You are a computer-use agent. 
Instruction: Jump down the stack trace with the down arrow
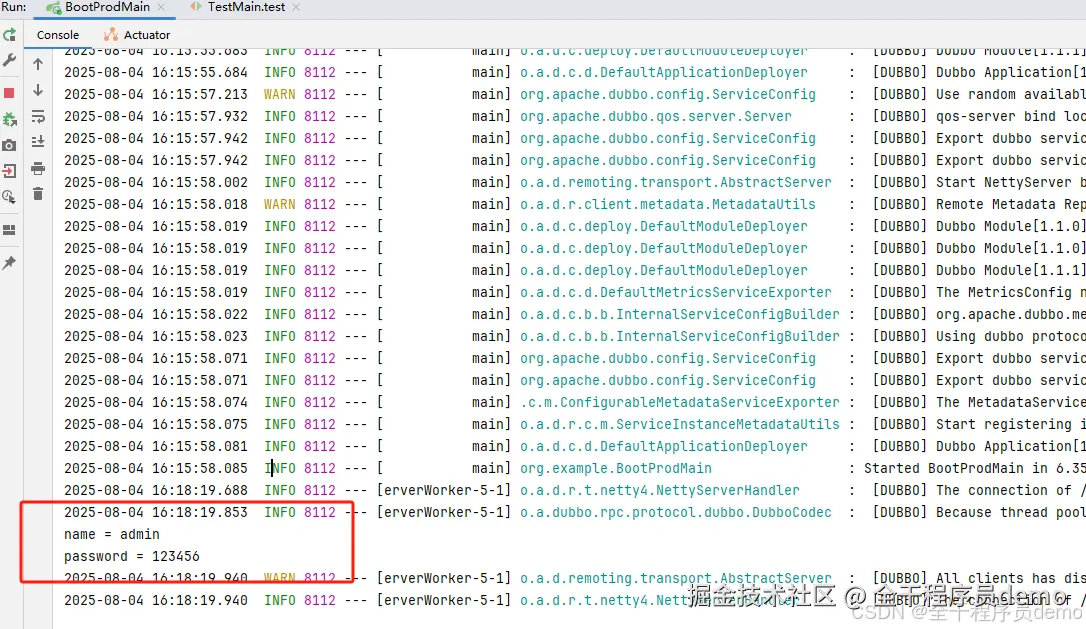pyautogui.click(x=38, y=90)
